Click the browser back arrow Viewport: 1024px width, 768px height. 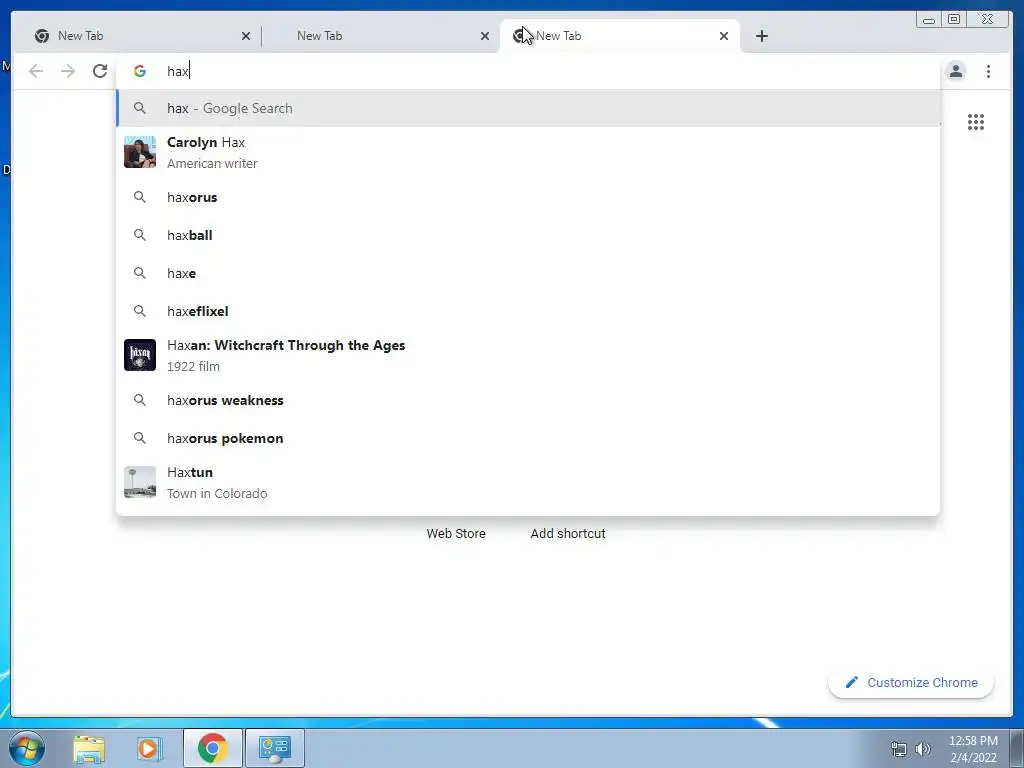tap(36, 71)
